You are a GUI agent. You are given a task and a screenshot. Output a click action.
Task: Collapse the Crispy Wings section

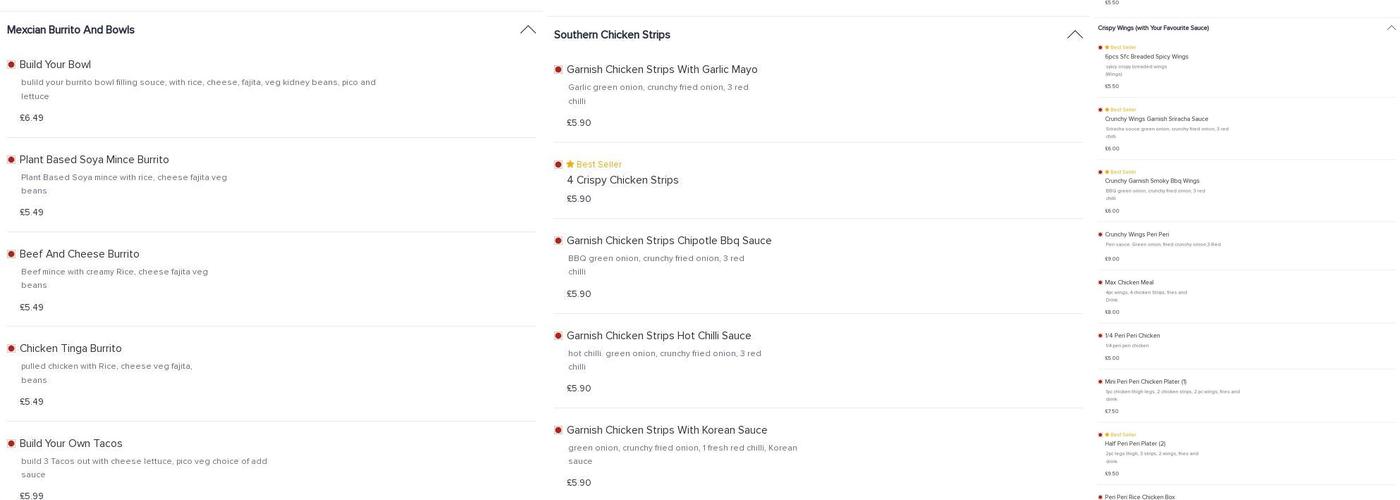tap(1390, 28)
